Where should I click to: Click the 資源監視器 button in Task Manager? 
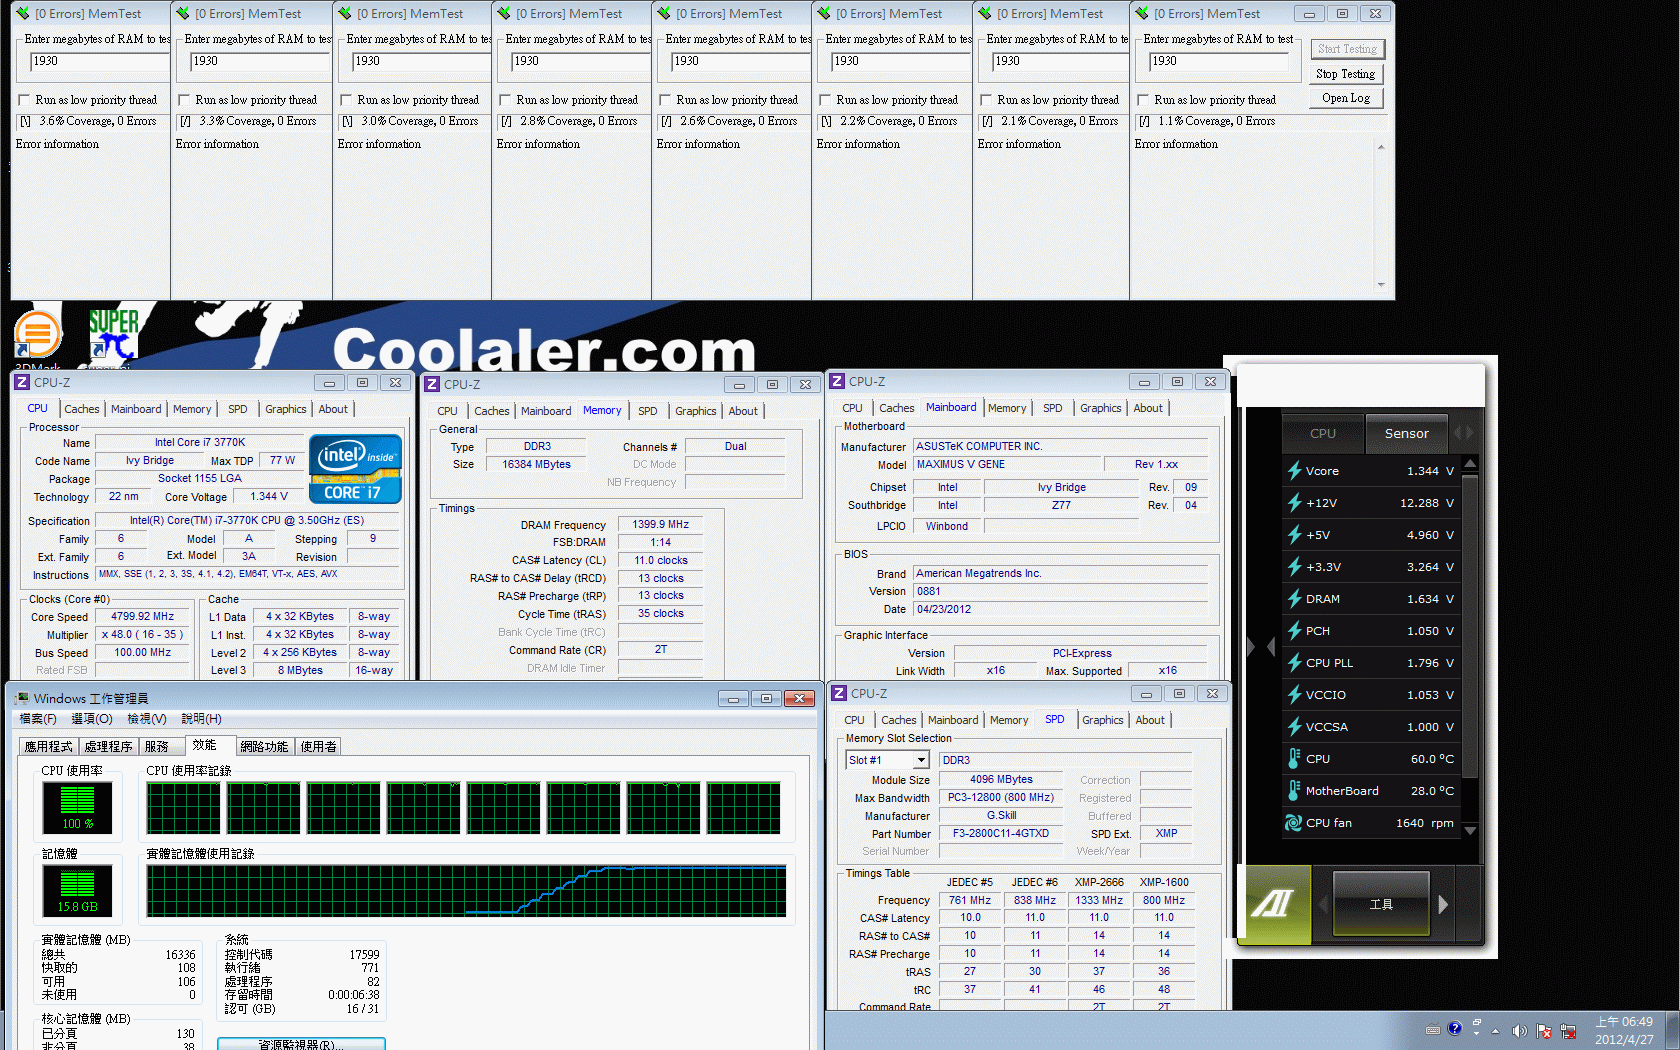point(301,1044)
